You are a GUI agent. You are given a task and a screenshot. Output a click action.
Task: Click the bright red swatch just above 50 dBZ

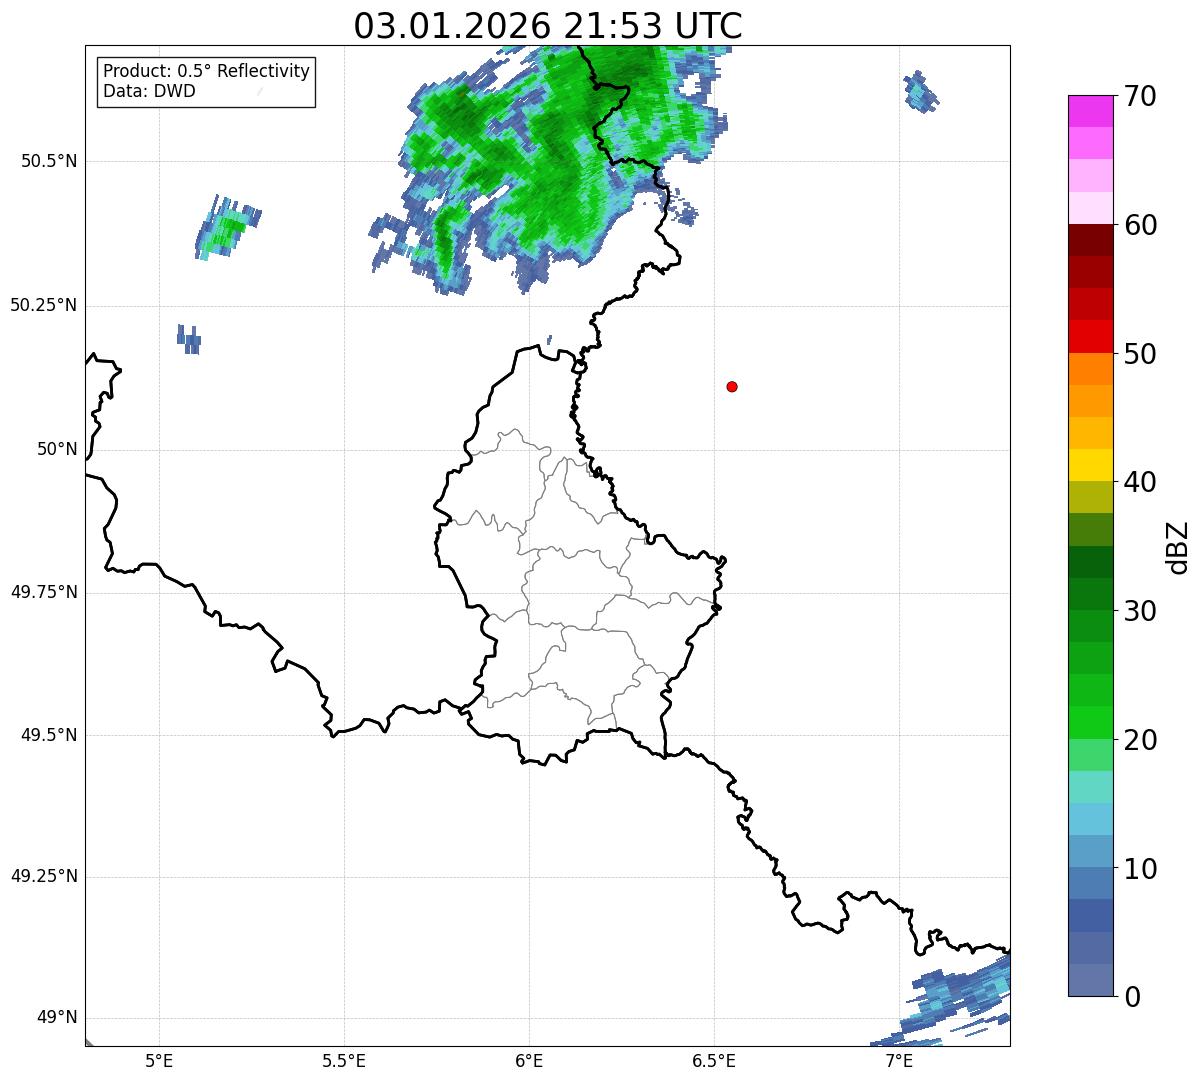[x=1090, y=336]
